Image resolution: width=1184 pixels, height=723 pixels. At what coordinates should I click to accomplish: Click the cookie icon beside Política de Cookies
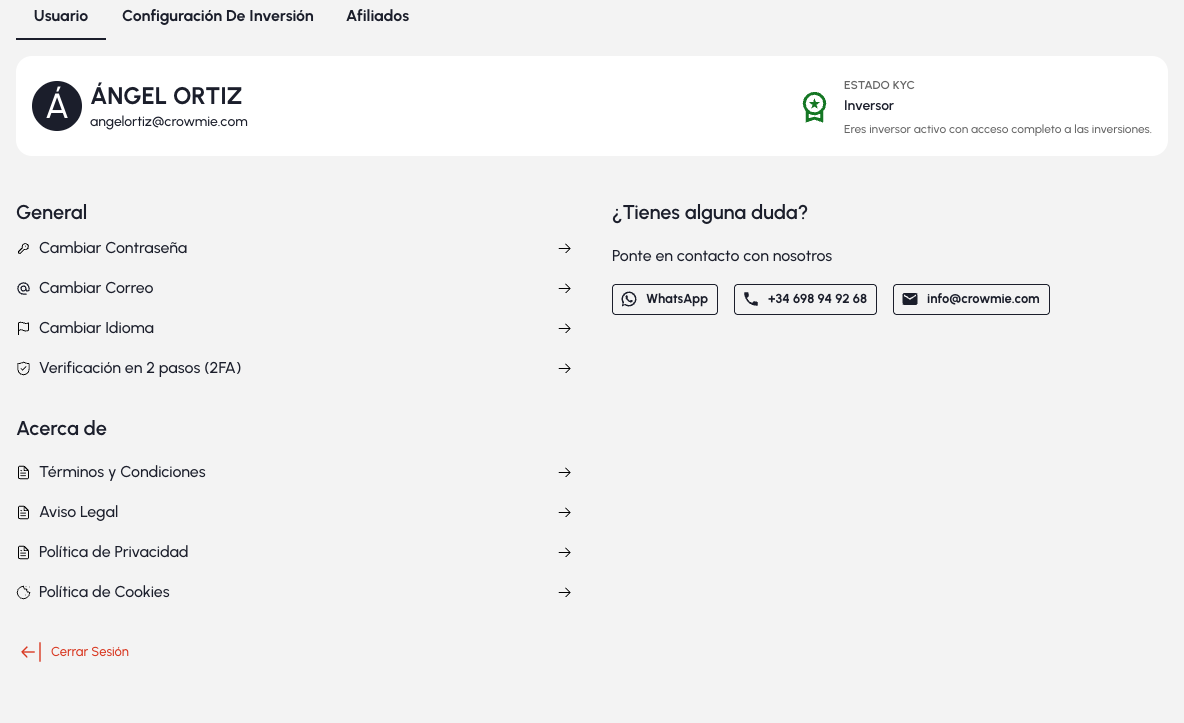pos(23,592)
